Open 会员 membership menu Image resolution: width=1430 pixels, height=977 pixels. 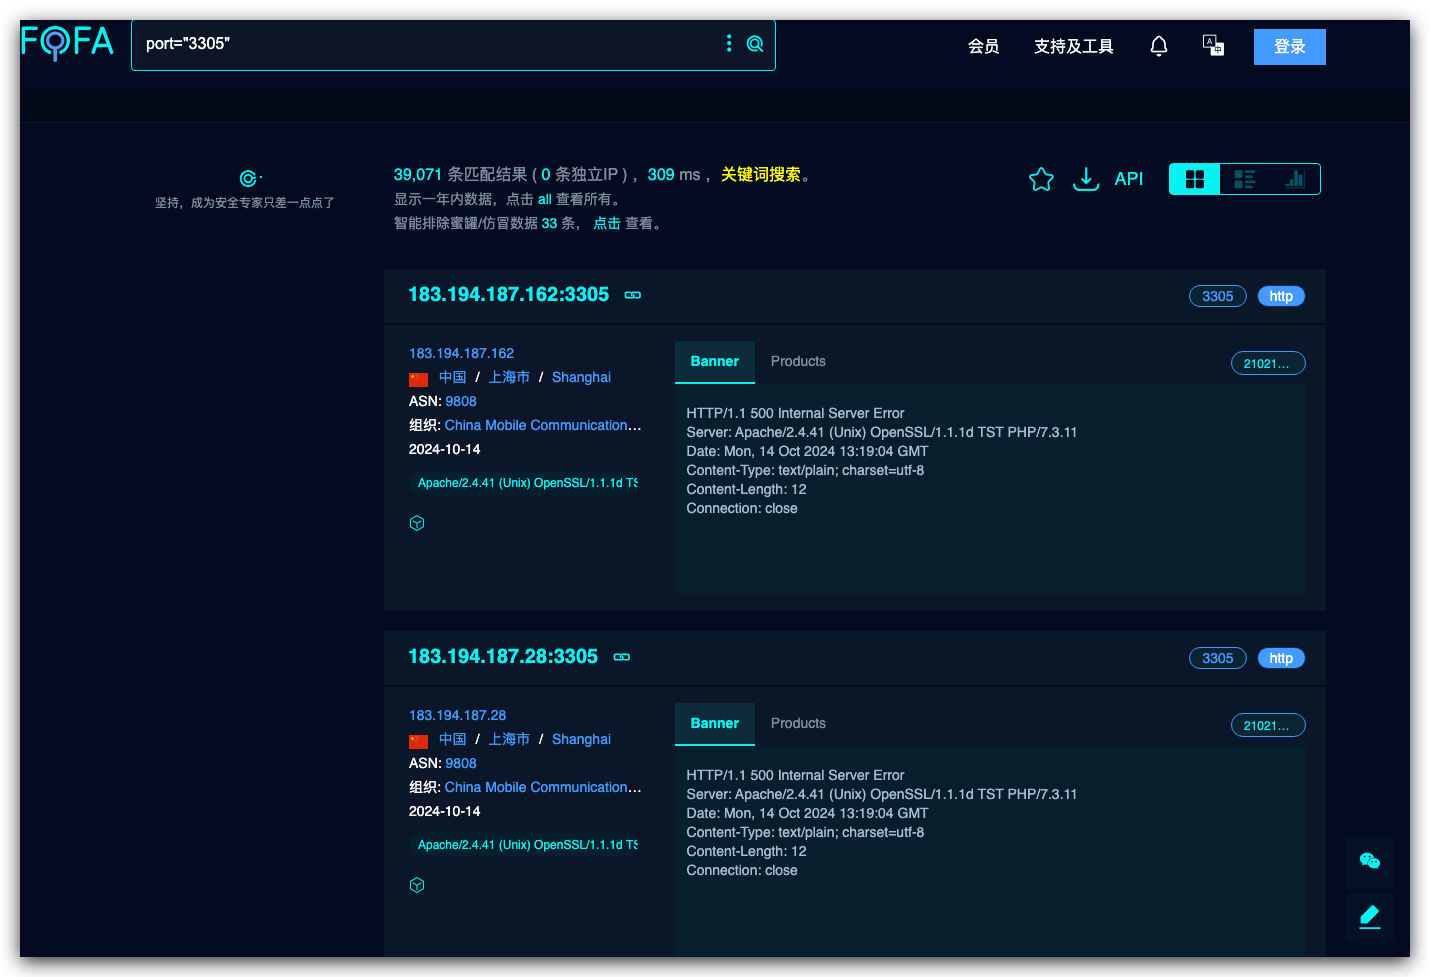(983, 46)
